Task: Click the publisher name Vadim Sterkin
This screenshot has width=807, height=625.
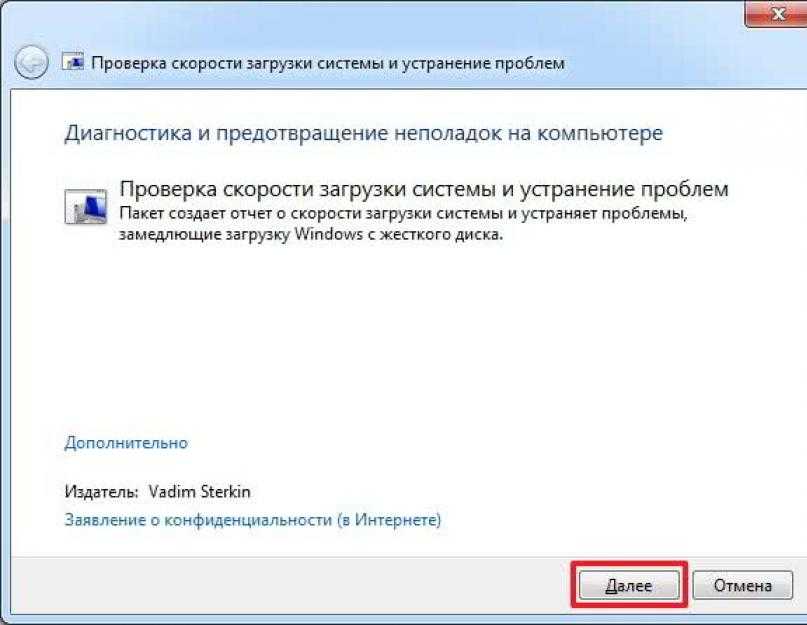Action: 200,492
